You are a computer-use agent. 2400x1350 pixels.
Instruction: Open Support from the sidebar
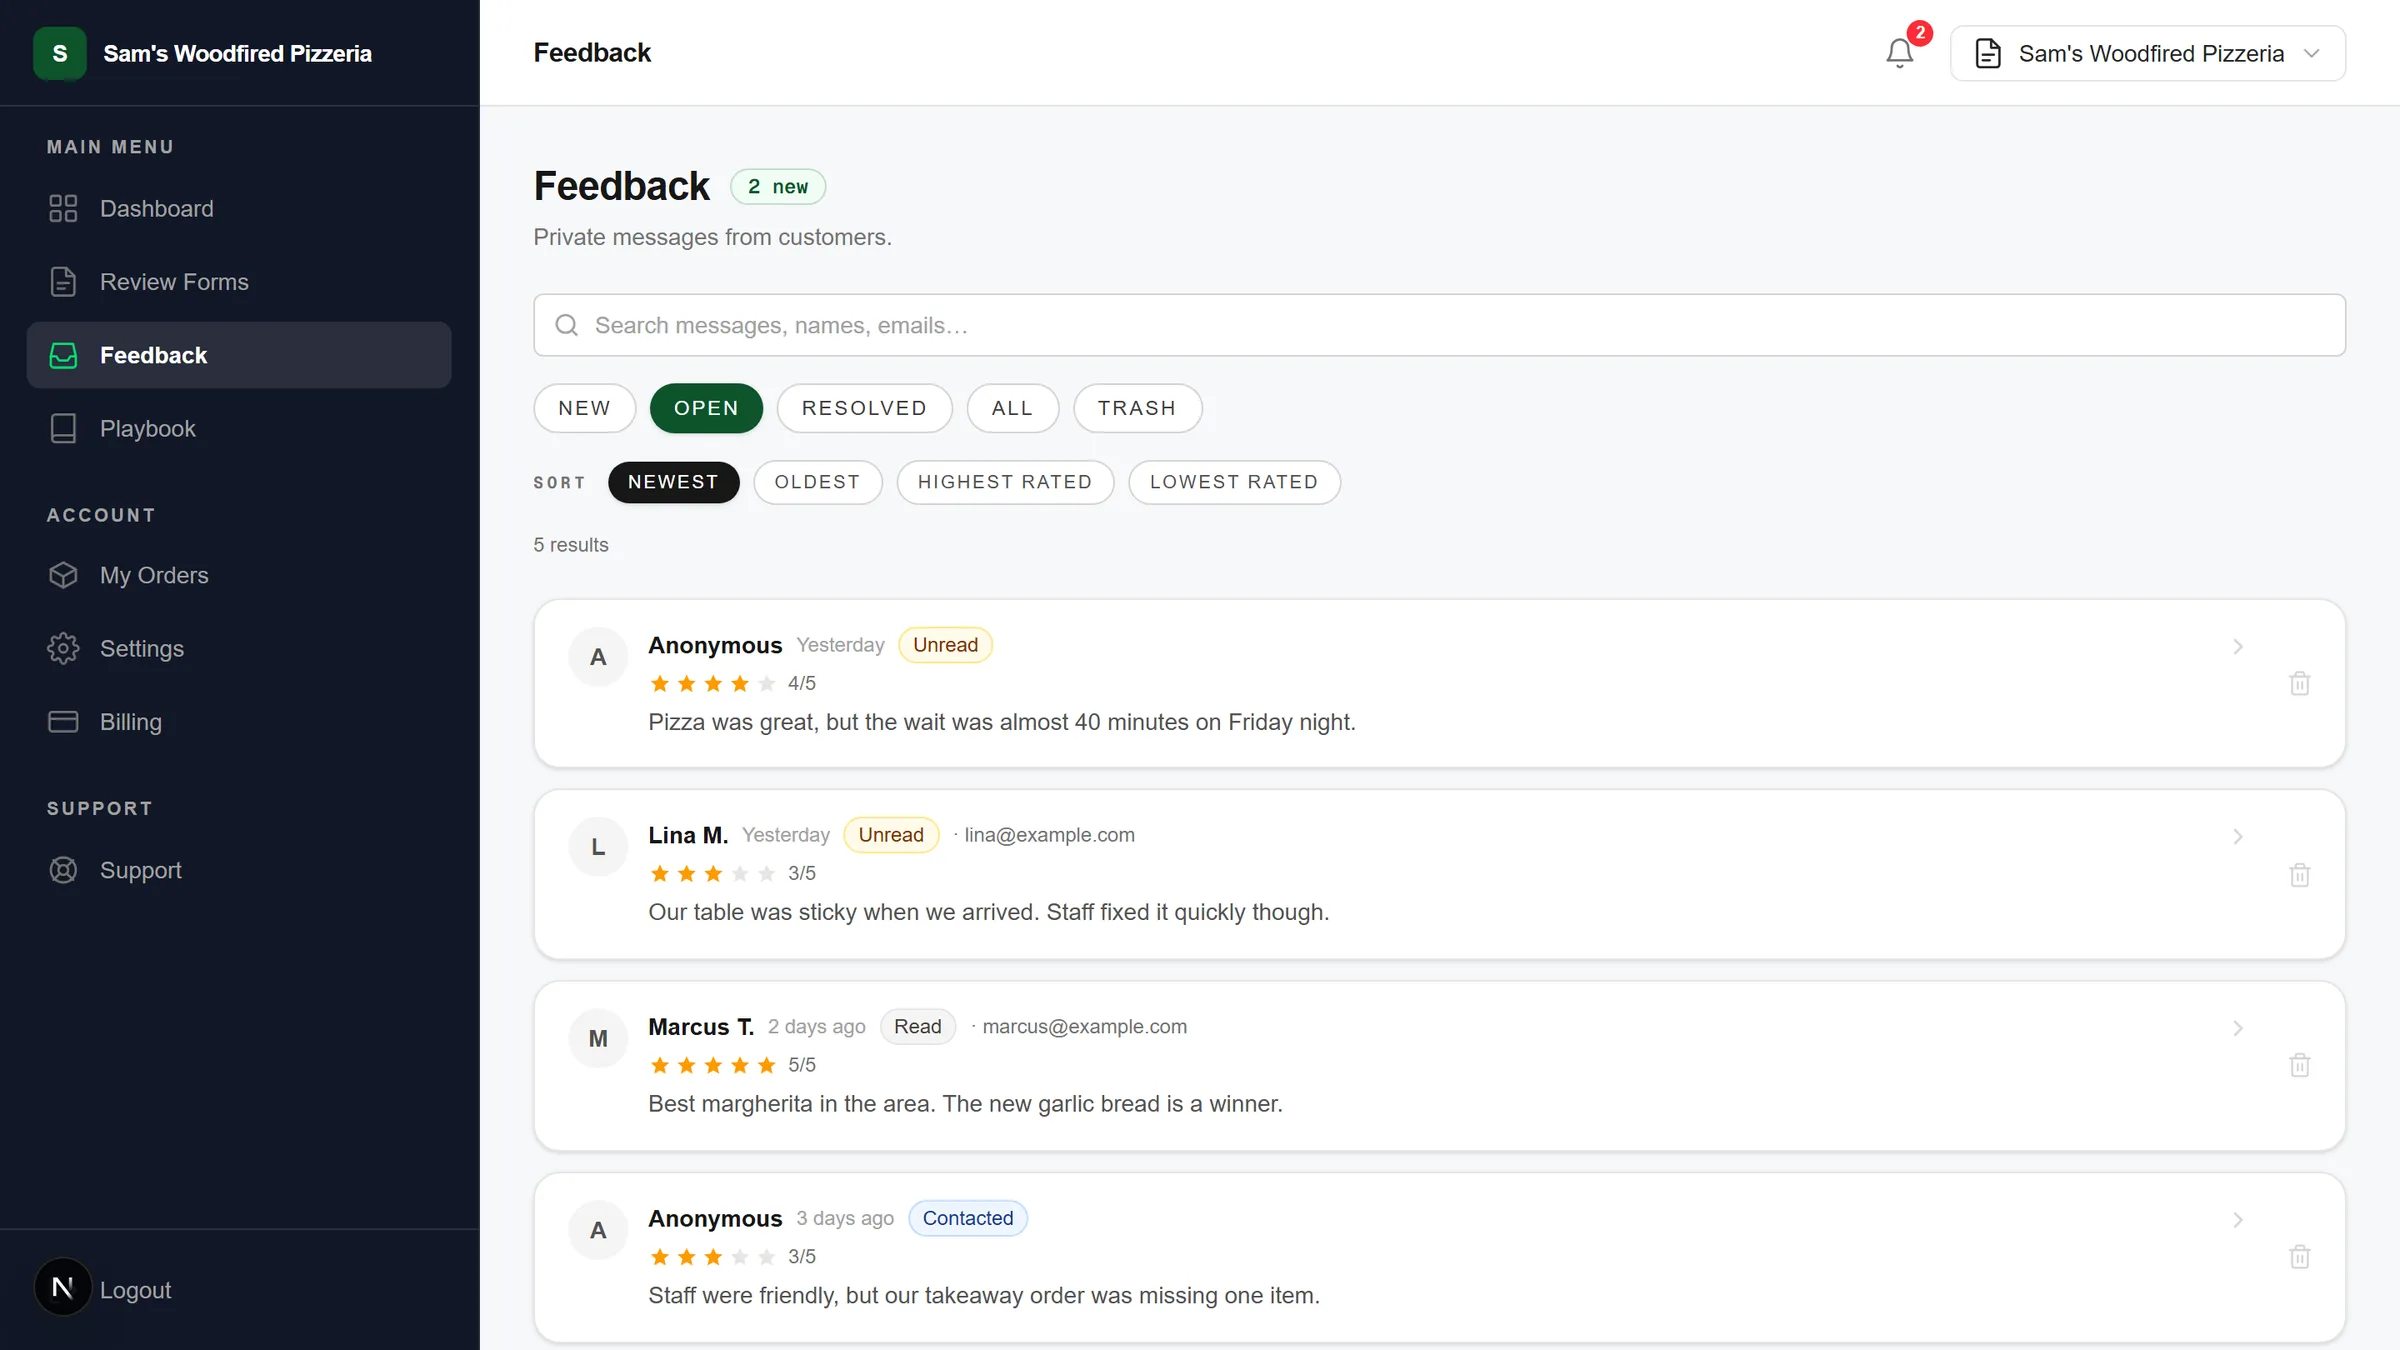(239, 870)
